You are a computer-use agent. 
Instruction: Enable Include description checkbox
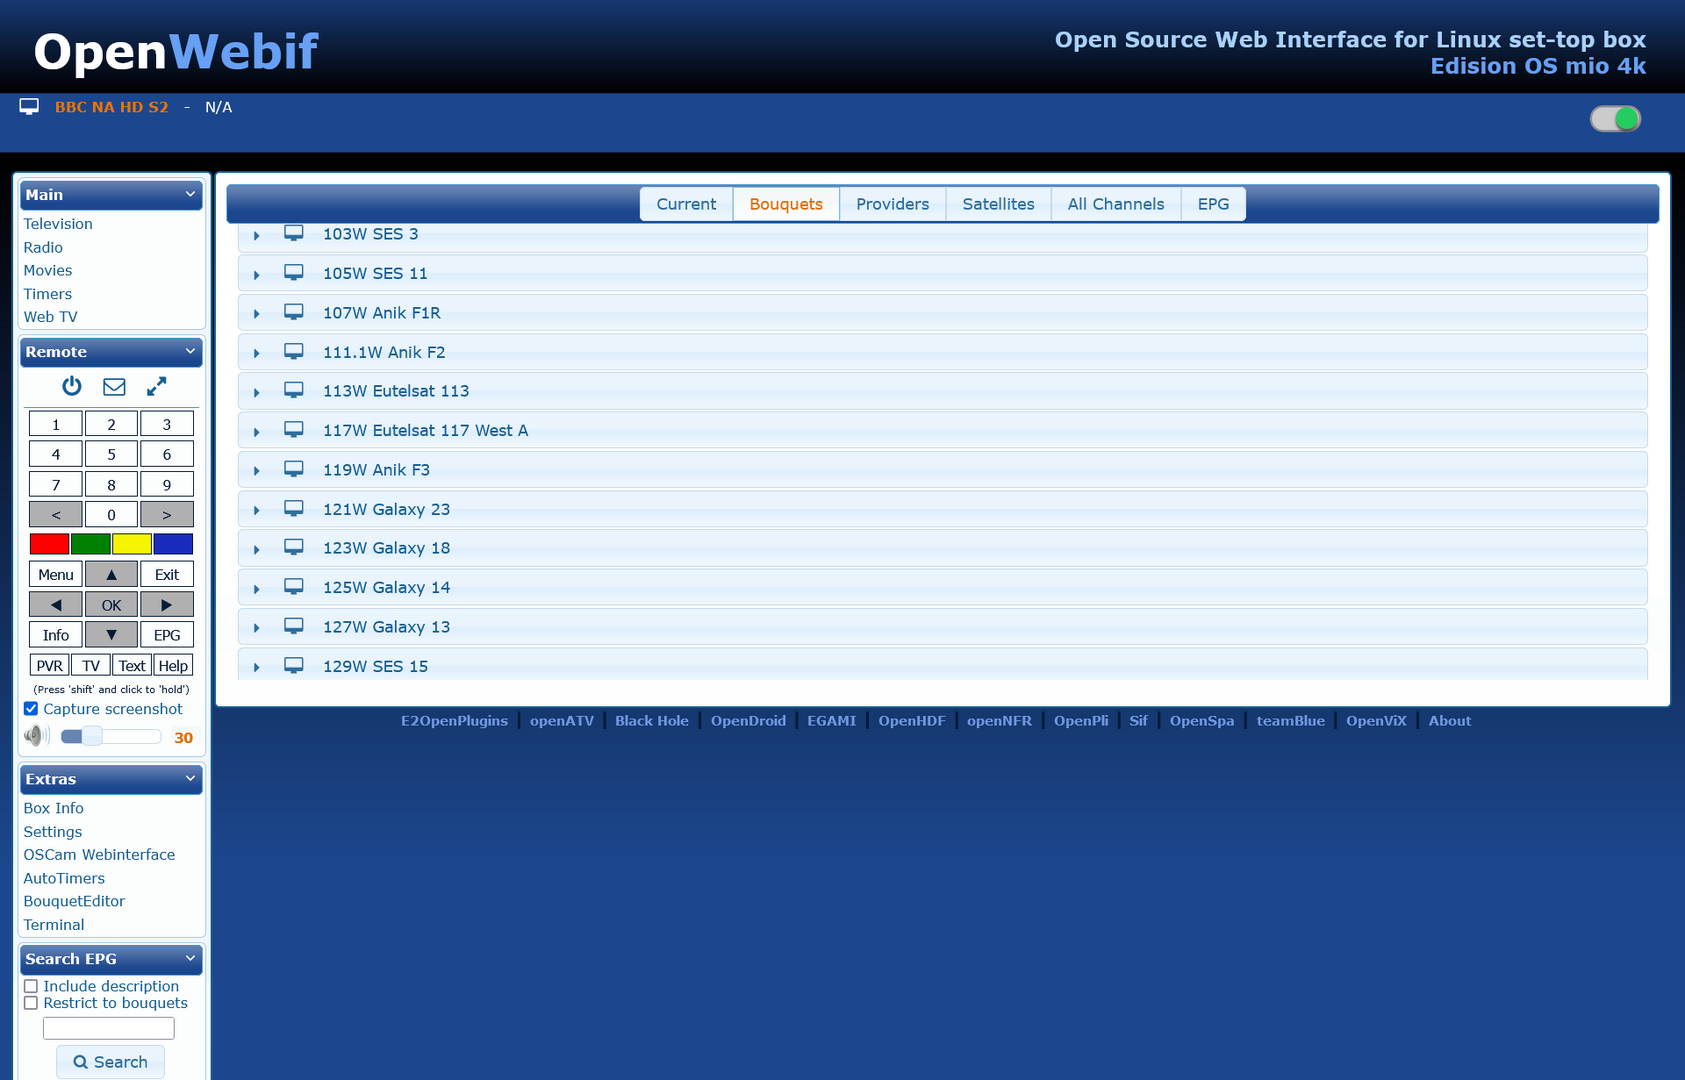click(x=31, y=986)
